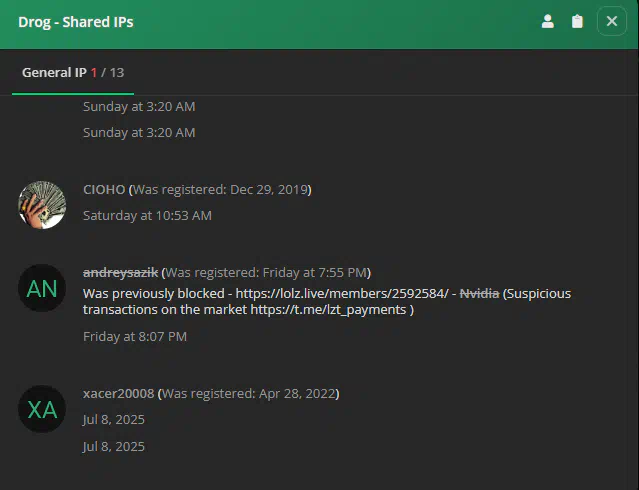Open the strikethrough andreysazik username
This screenshot has height=490, width=639.
[x=120, y=272]
